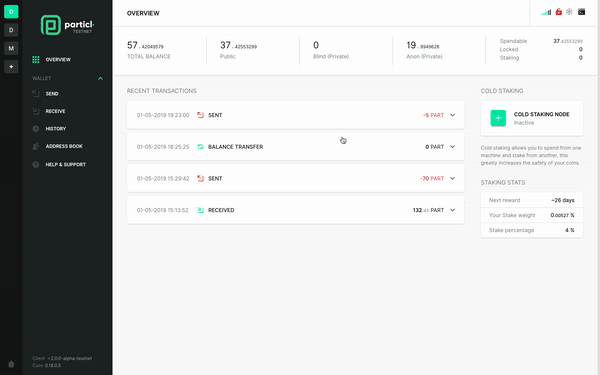Click the Next reward ~26 days row
This screenshot has width=600, height=375.
tap(532, 200)
